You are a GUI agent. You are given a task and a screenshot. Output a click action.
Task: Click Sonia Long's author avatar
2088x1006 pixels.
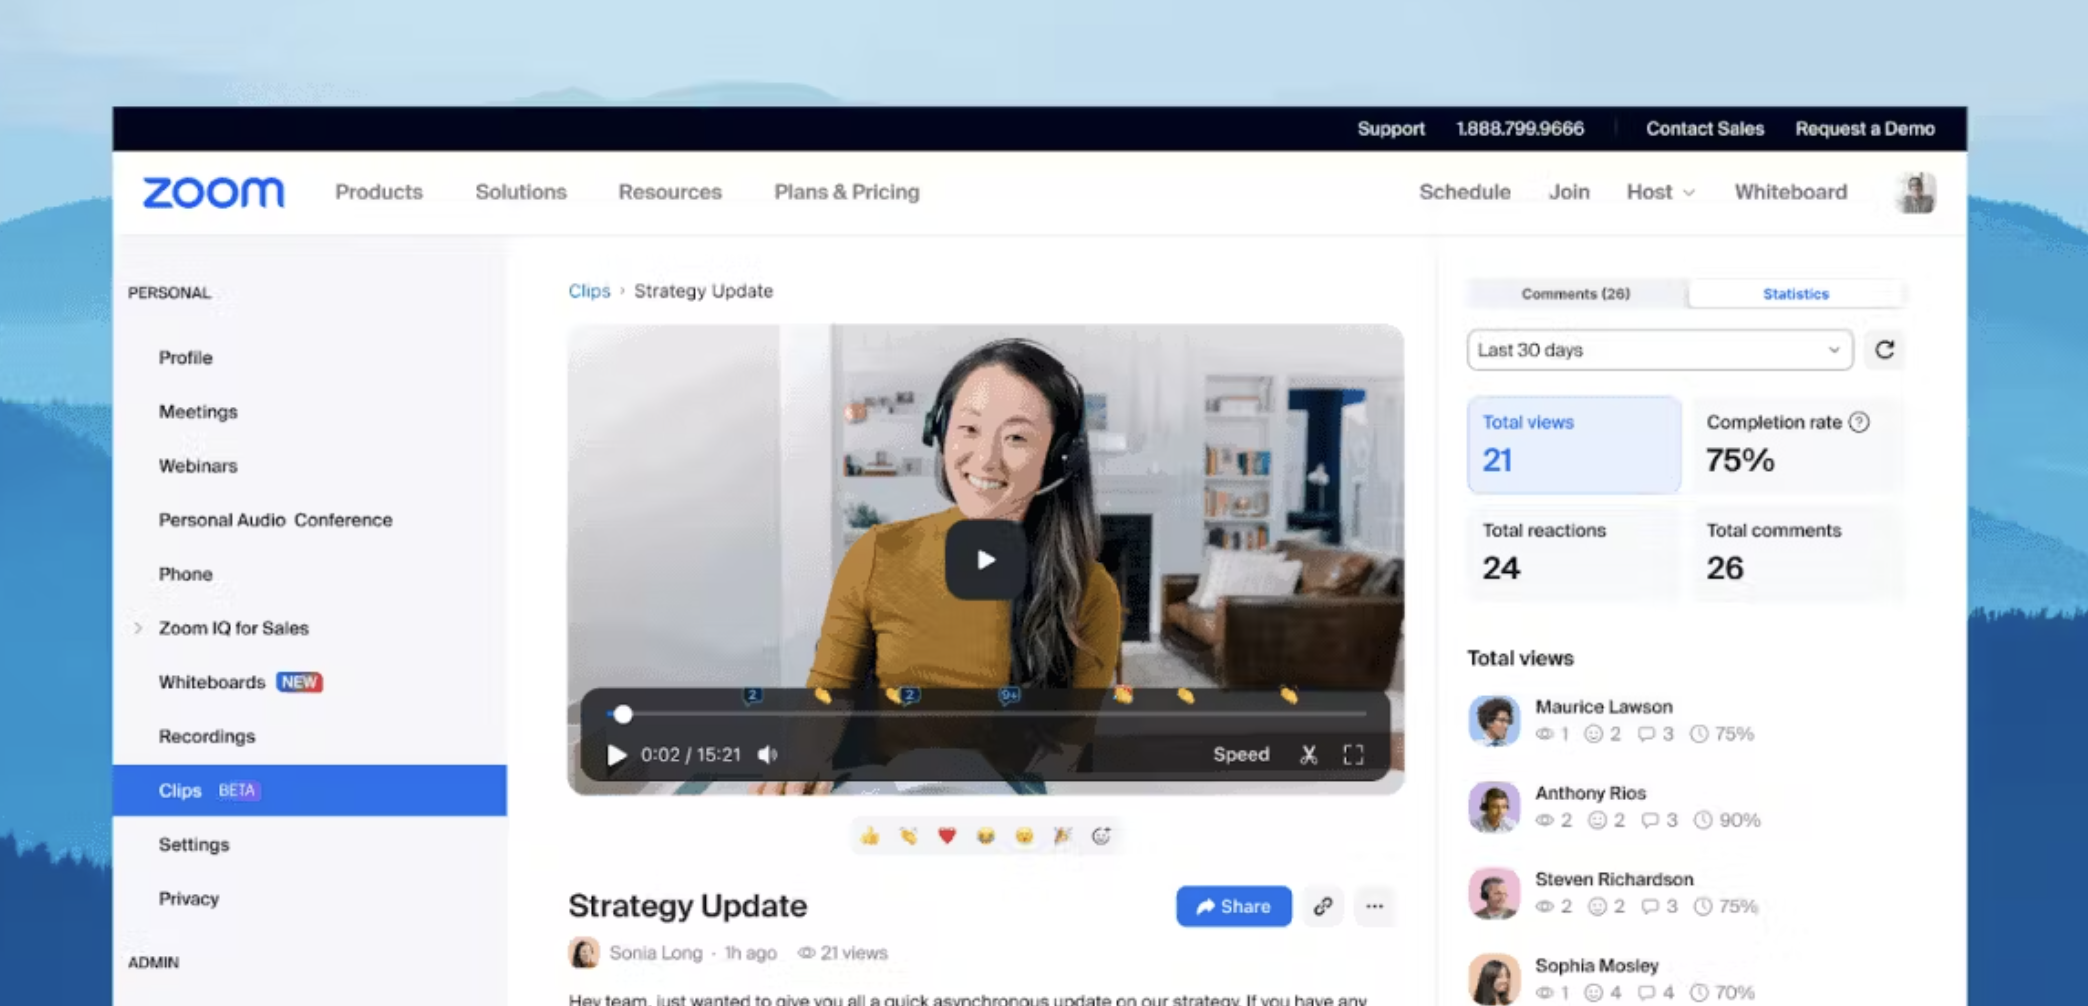[584, 953]
